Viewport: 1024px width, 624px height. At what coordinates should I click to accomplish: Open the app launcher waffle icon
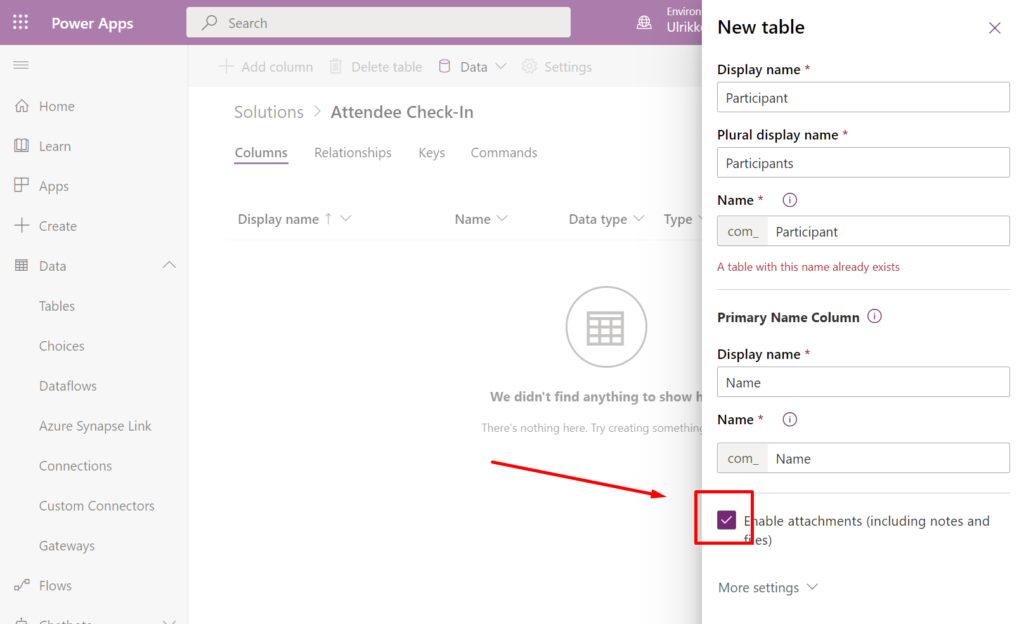pos(20,22)
